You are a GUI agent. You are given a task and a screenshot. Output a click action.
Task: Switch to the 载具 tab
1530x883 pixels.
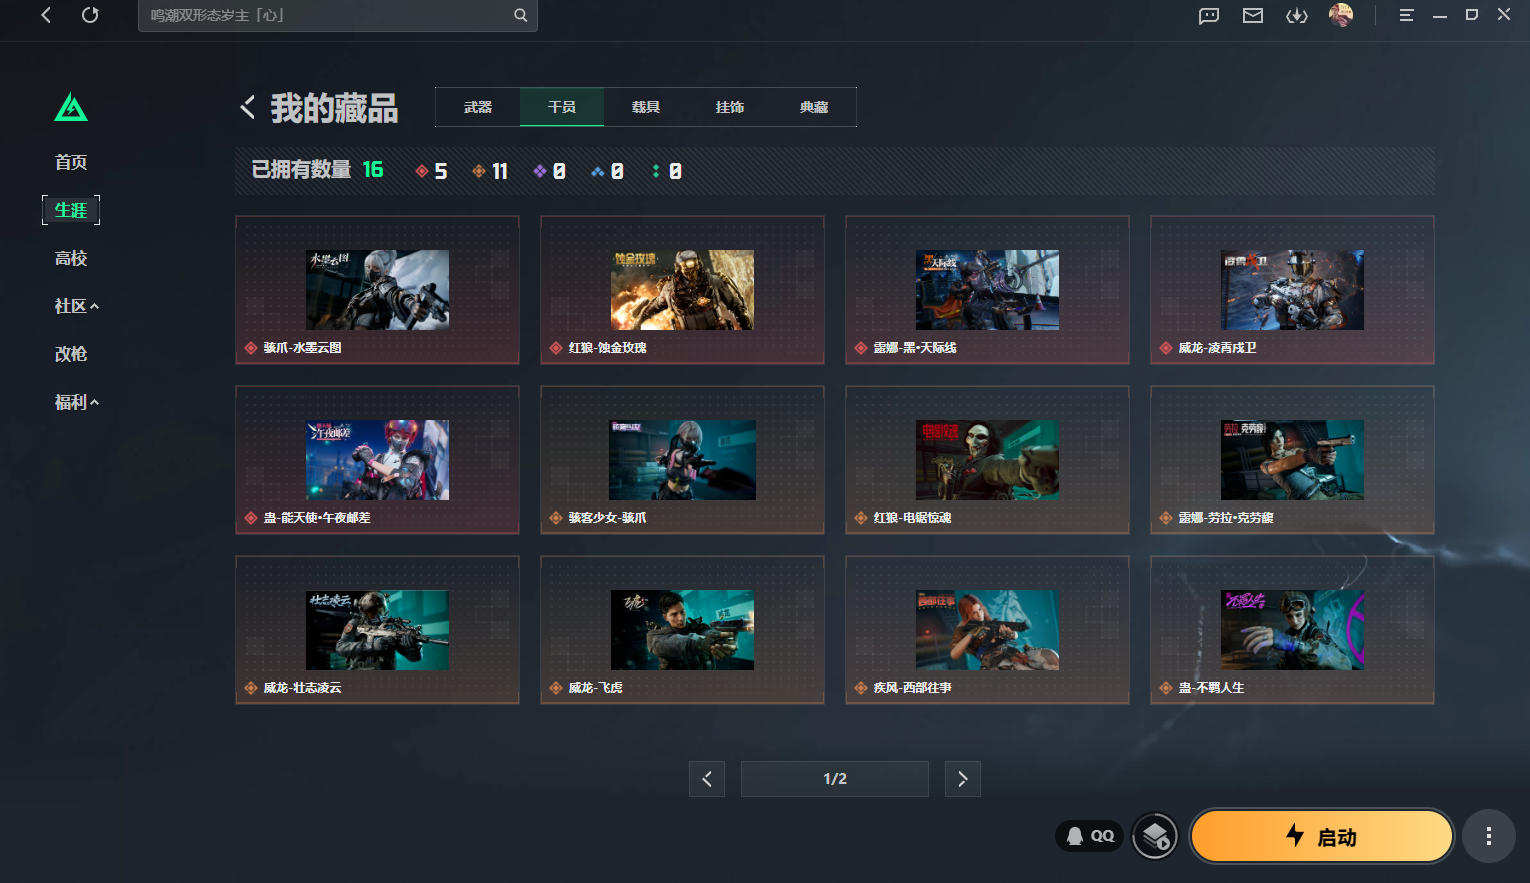point(646,107)
